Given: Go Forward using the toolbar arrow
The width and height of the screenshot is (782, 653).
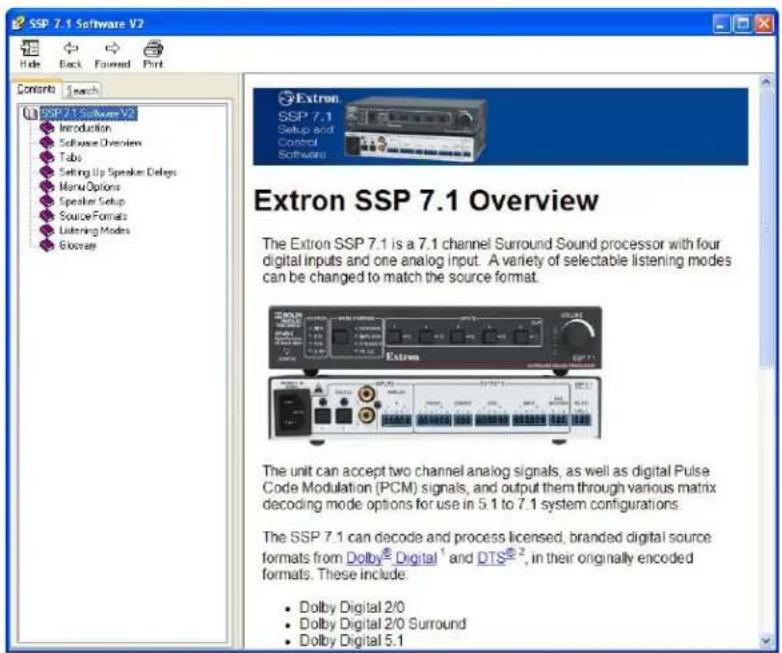Looking at the screenshot, I should [112, 54].
